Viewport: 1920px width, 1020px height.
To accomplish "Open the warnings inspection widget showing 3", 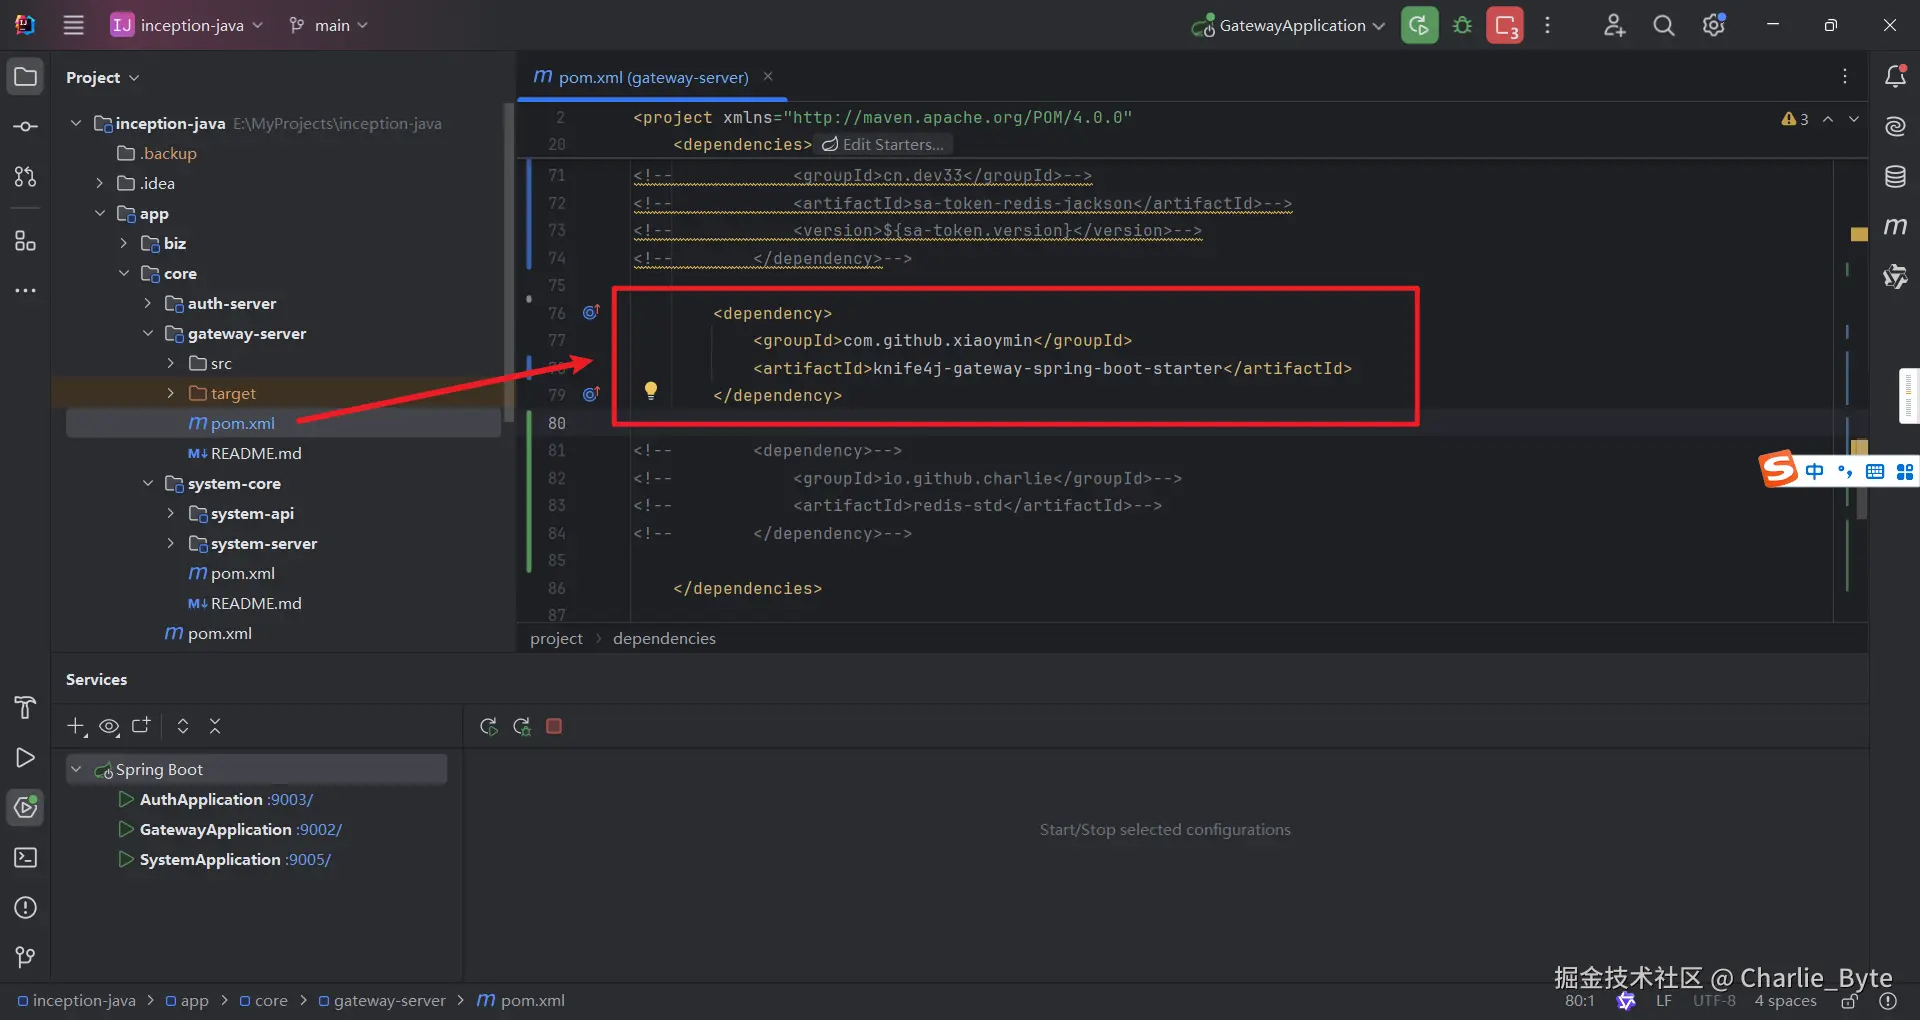I will tap(1795, 119).
